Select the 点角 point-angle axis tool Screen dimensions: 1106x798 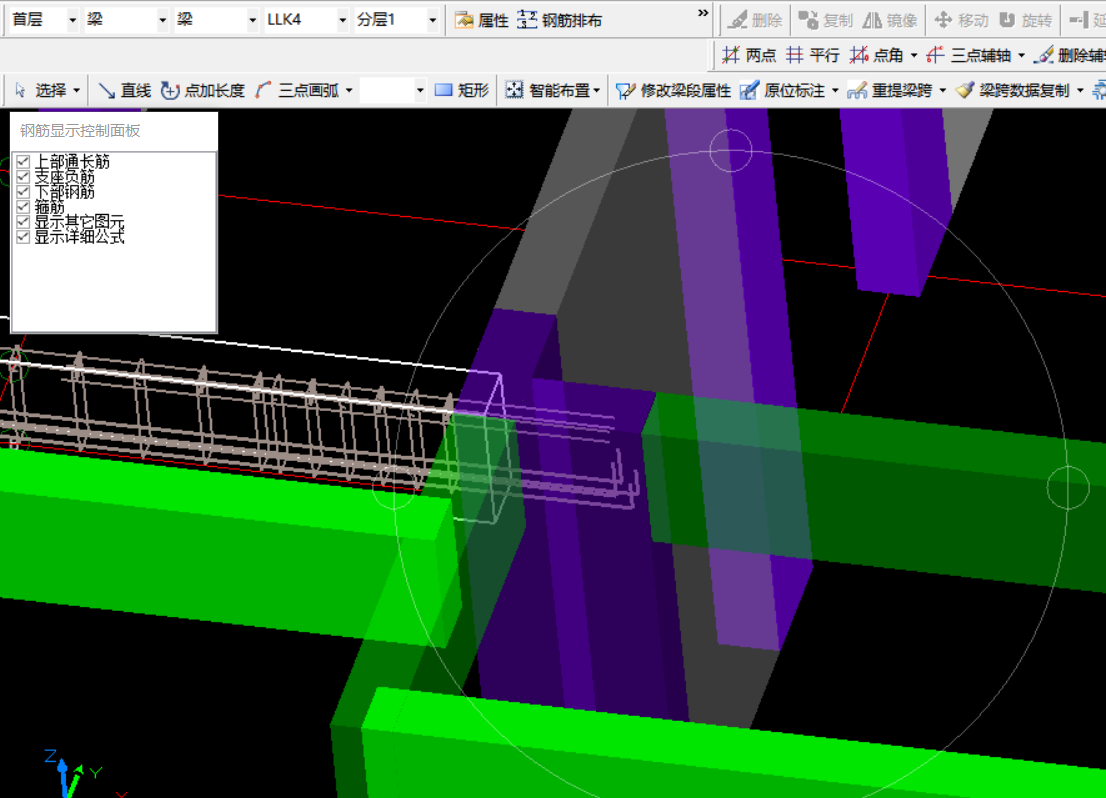(877, 55)
